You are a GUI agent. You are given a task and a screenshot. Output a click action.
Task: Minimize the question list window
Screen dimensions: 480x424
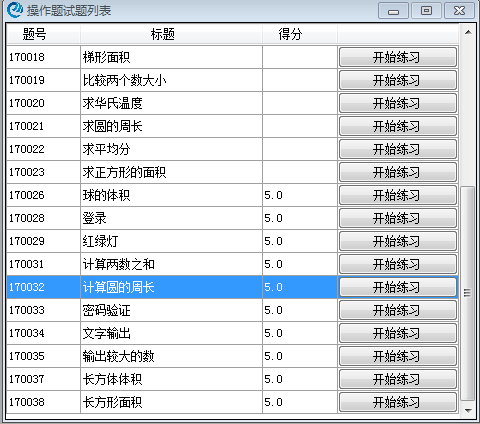(393, 11)
